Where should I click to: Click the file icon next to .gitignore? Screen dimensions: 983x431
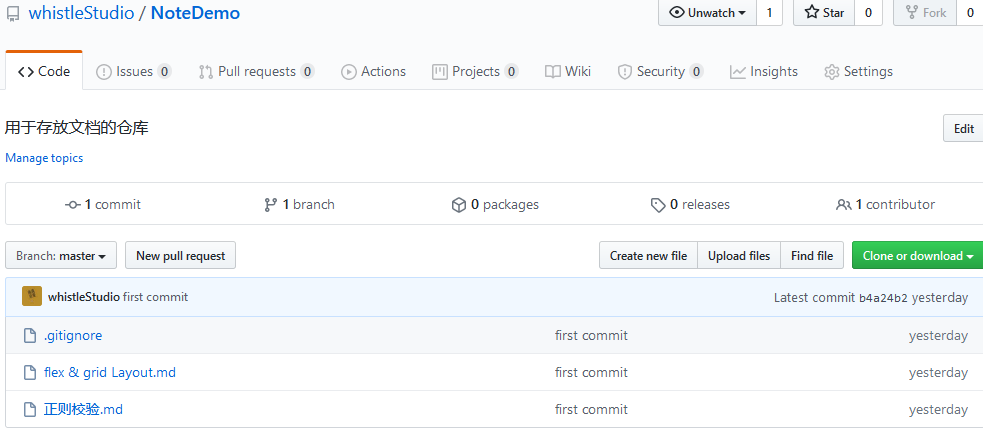click(x=29, y=336)
